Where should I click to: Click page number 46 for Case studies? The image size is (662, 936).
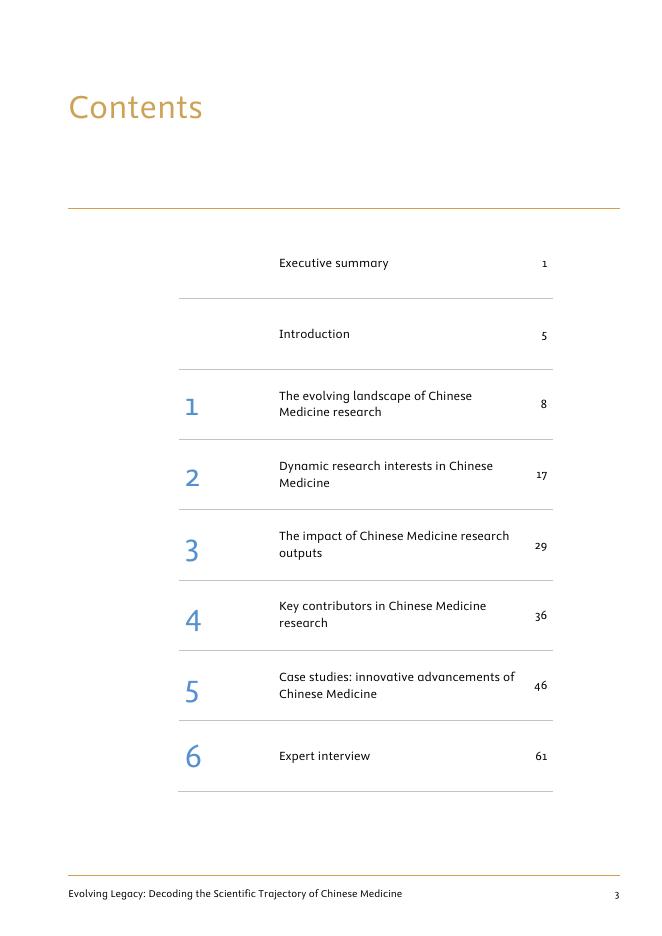(x=541, y=686)
